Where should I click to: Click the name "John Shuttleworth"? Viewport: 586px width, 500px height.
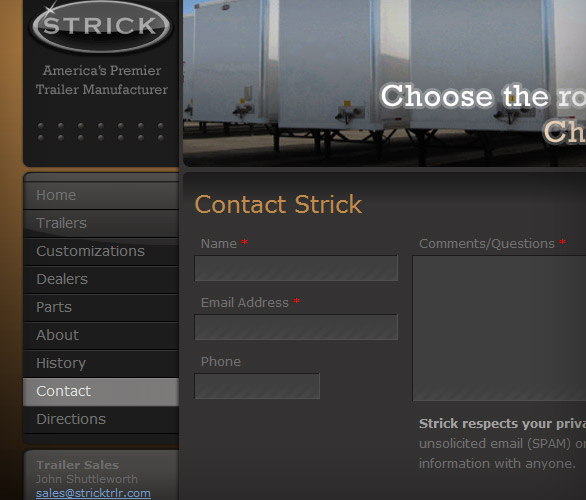click(x=87, y=479)
